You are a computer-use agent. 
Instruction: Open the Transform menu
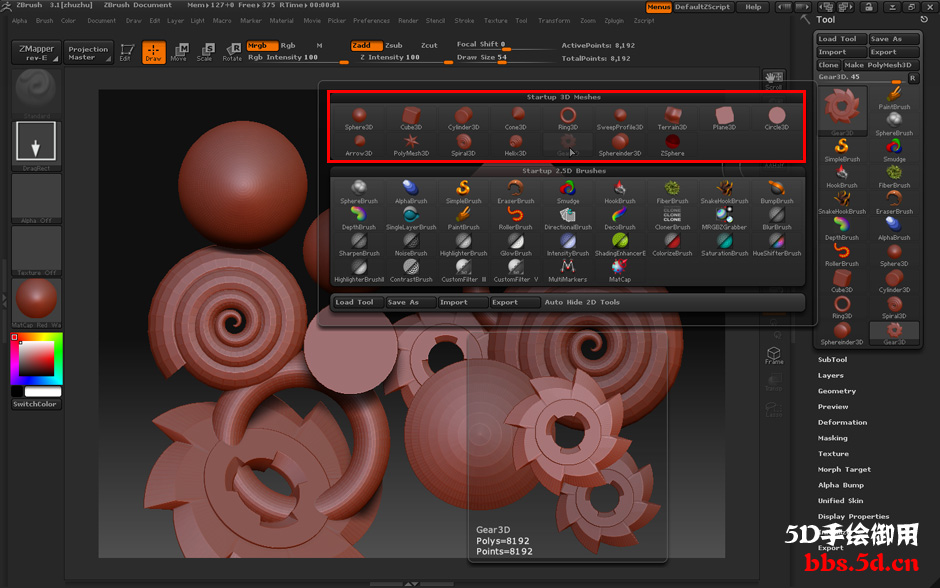554,20
